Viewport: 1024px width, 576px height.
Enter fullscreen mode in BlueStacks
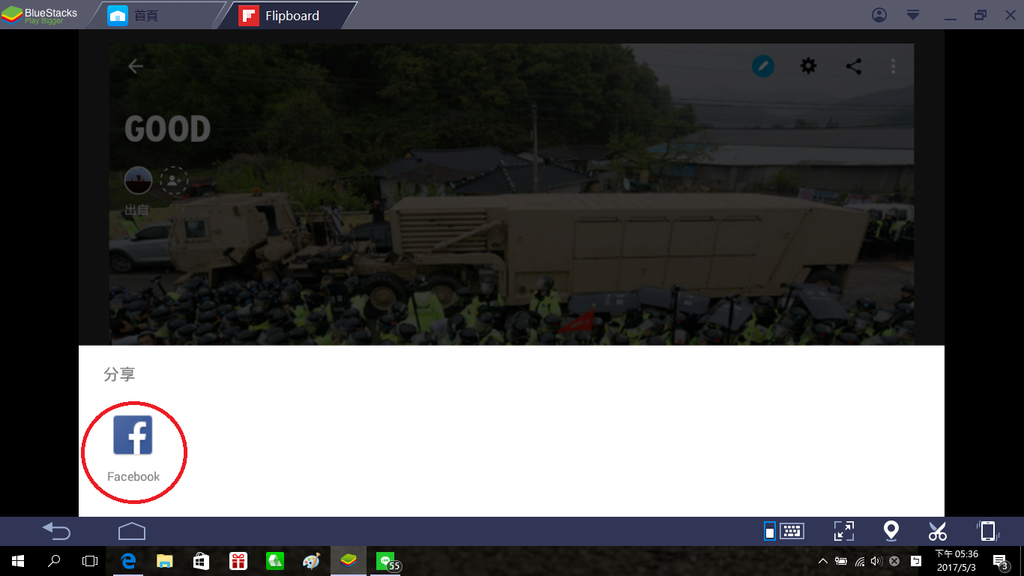(x=844, y=531)
